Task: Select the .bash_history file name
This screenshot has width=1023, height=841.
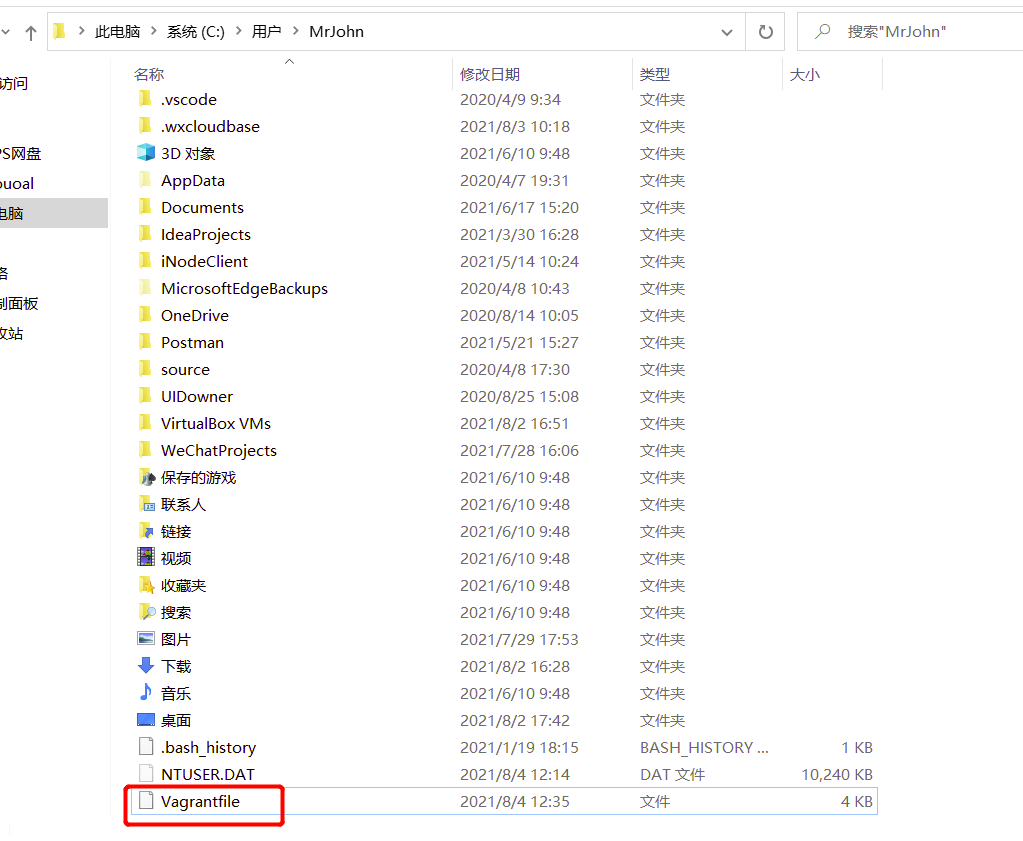Action: click(x=208, y=748)
